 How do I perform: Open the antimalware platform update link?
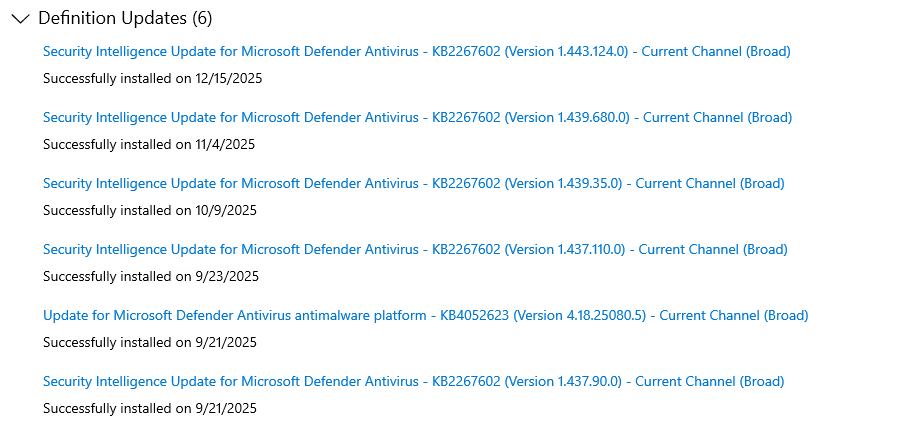425,315
